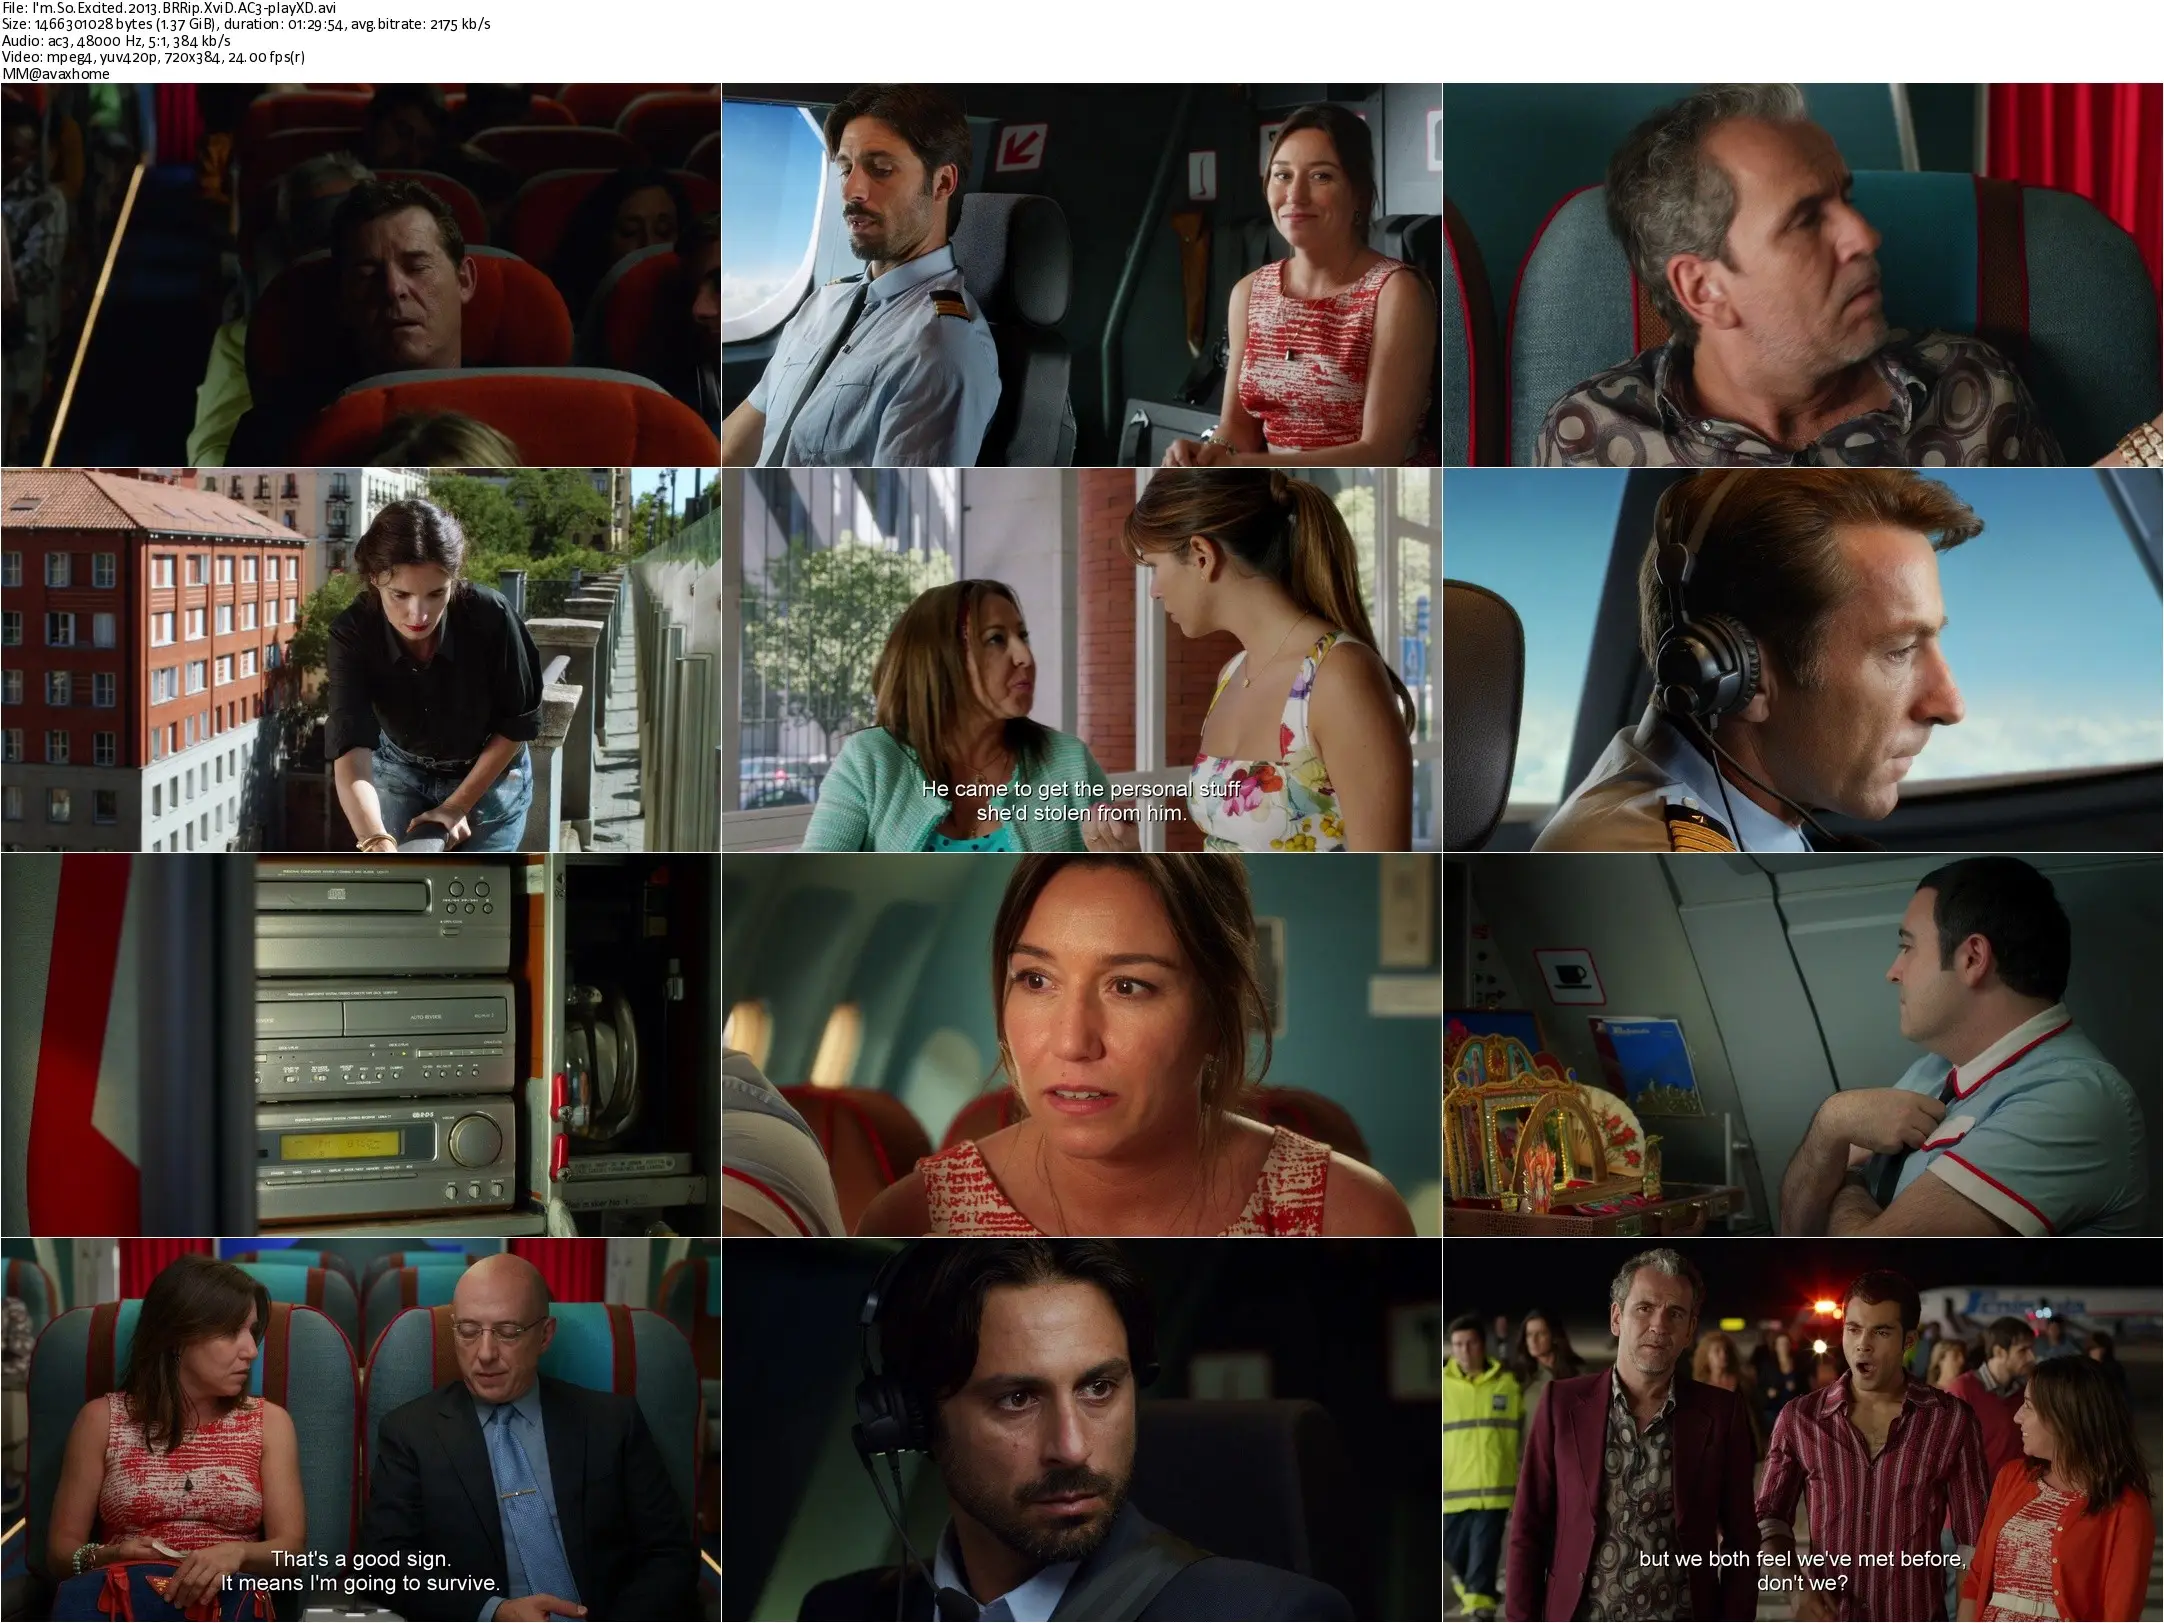The image size is (2164, 1623).
Task: Open thumbnail of woman and bald man seated
Action: [360, 1430]
